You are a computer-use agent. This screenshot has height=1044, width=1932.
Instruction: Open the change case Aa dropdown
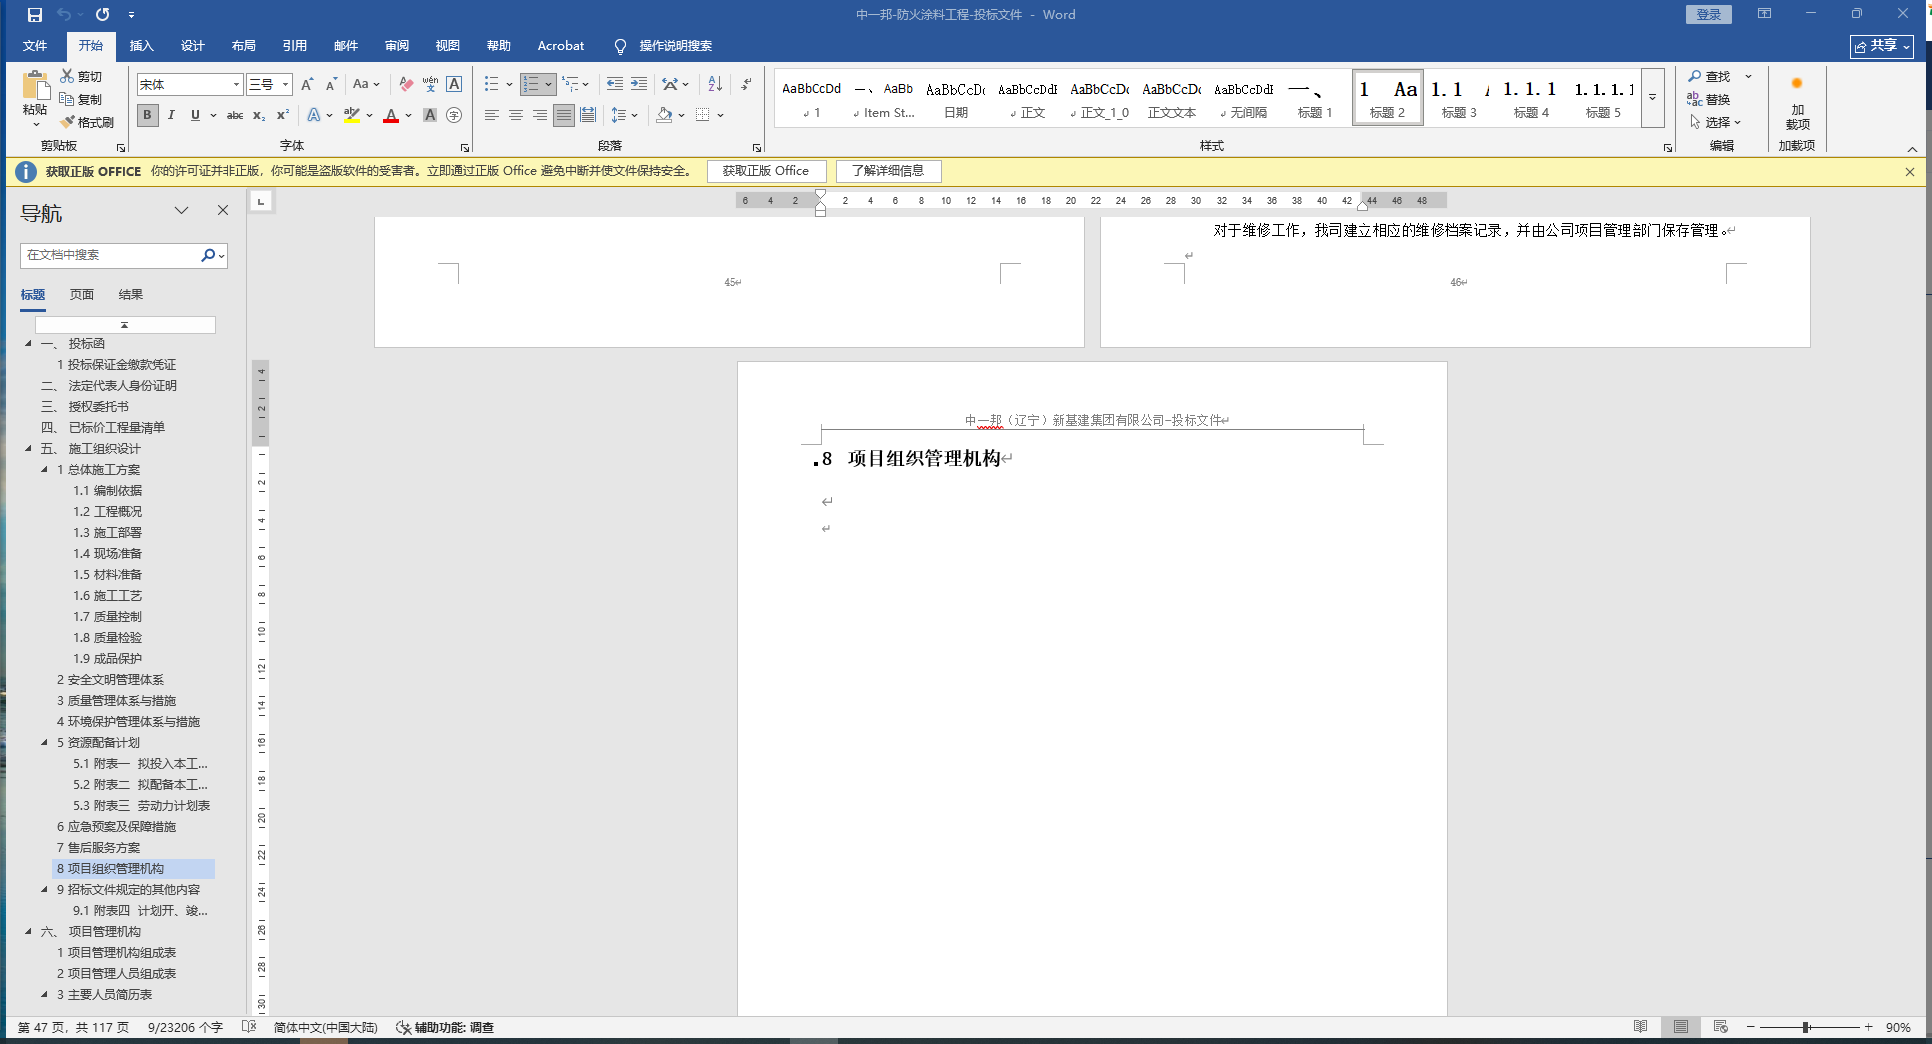click(x=366, y=85)
